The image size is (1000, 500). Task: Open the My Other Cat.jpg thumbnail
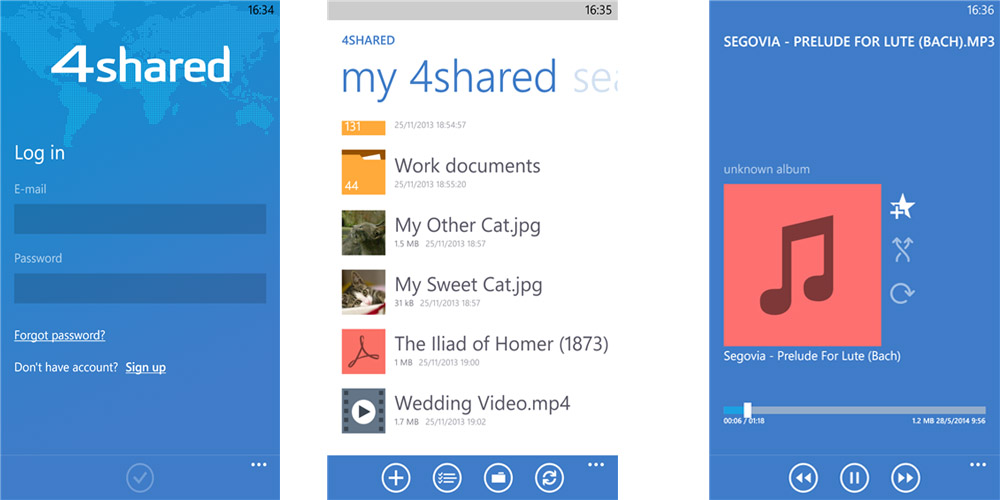[x=364, y=233]
